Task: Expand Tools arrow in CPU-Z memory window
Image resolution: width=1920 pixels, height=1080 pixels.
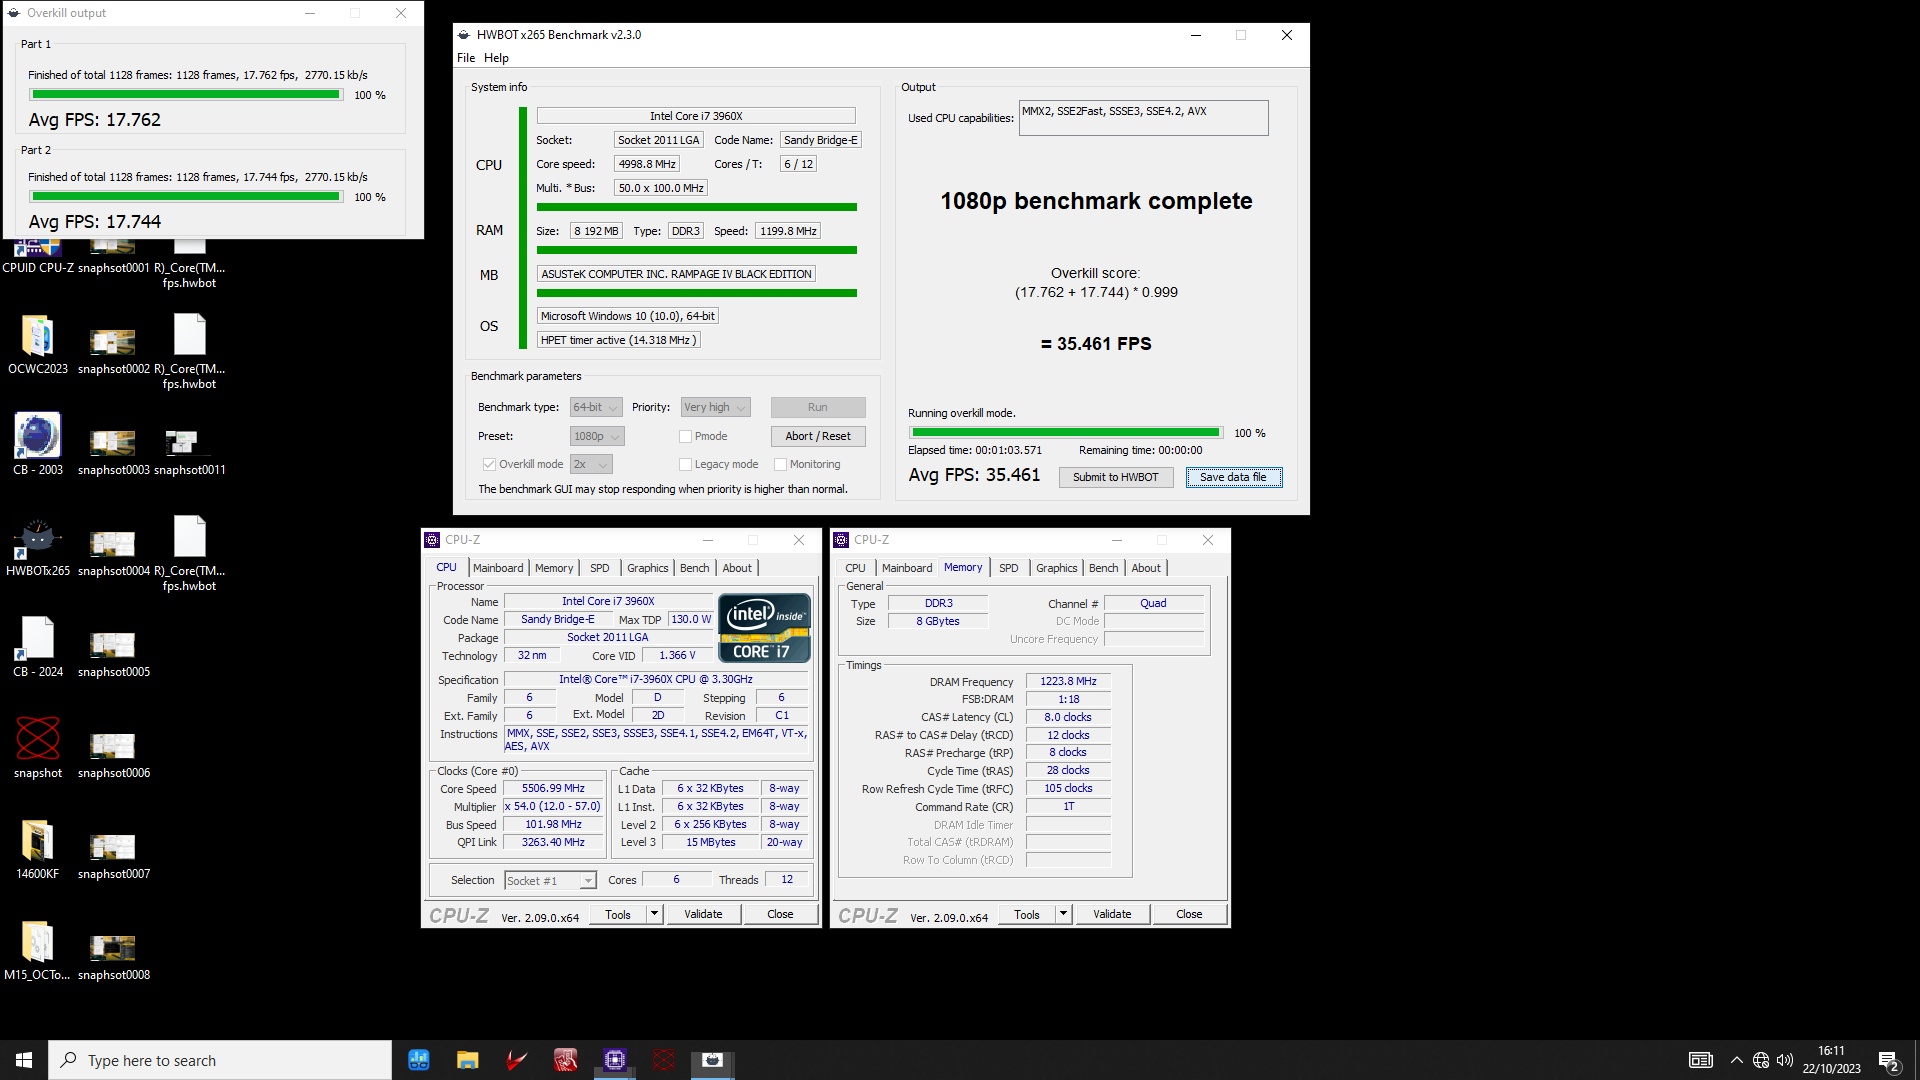Action: 1063,914
